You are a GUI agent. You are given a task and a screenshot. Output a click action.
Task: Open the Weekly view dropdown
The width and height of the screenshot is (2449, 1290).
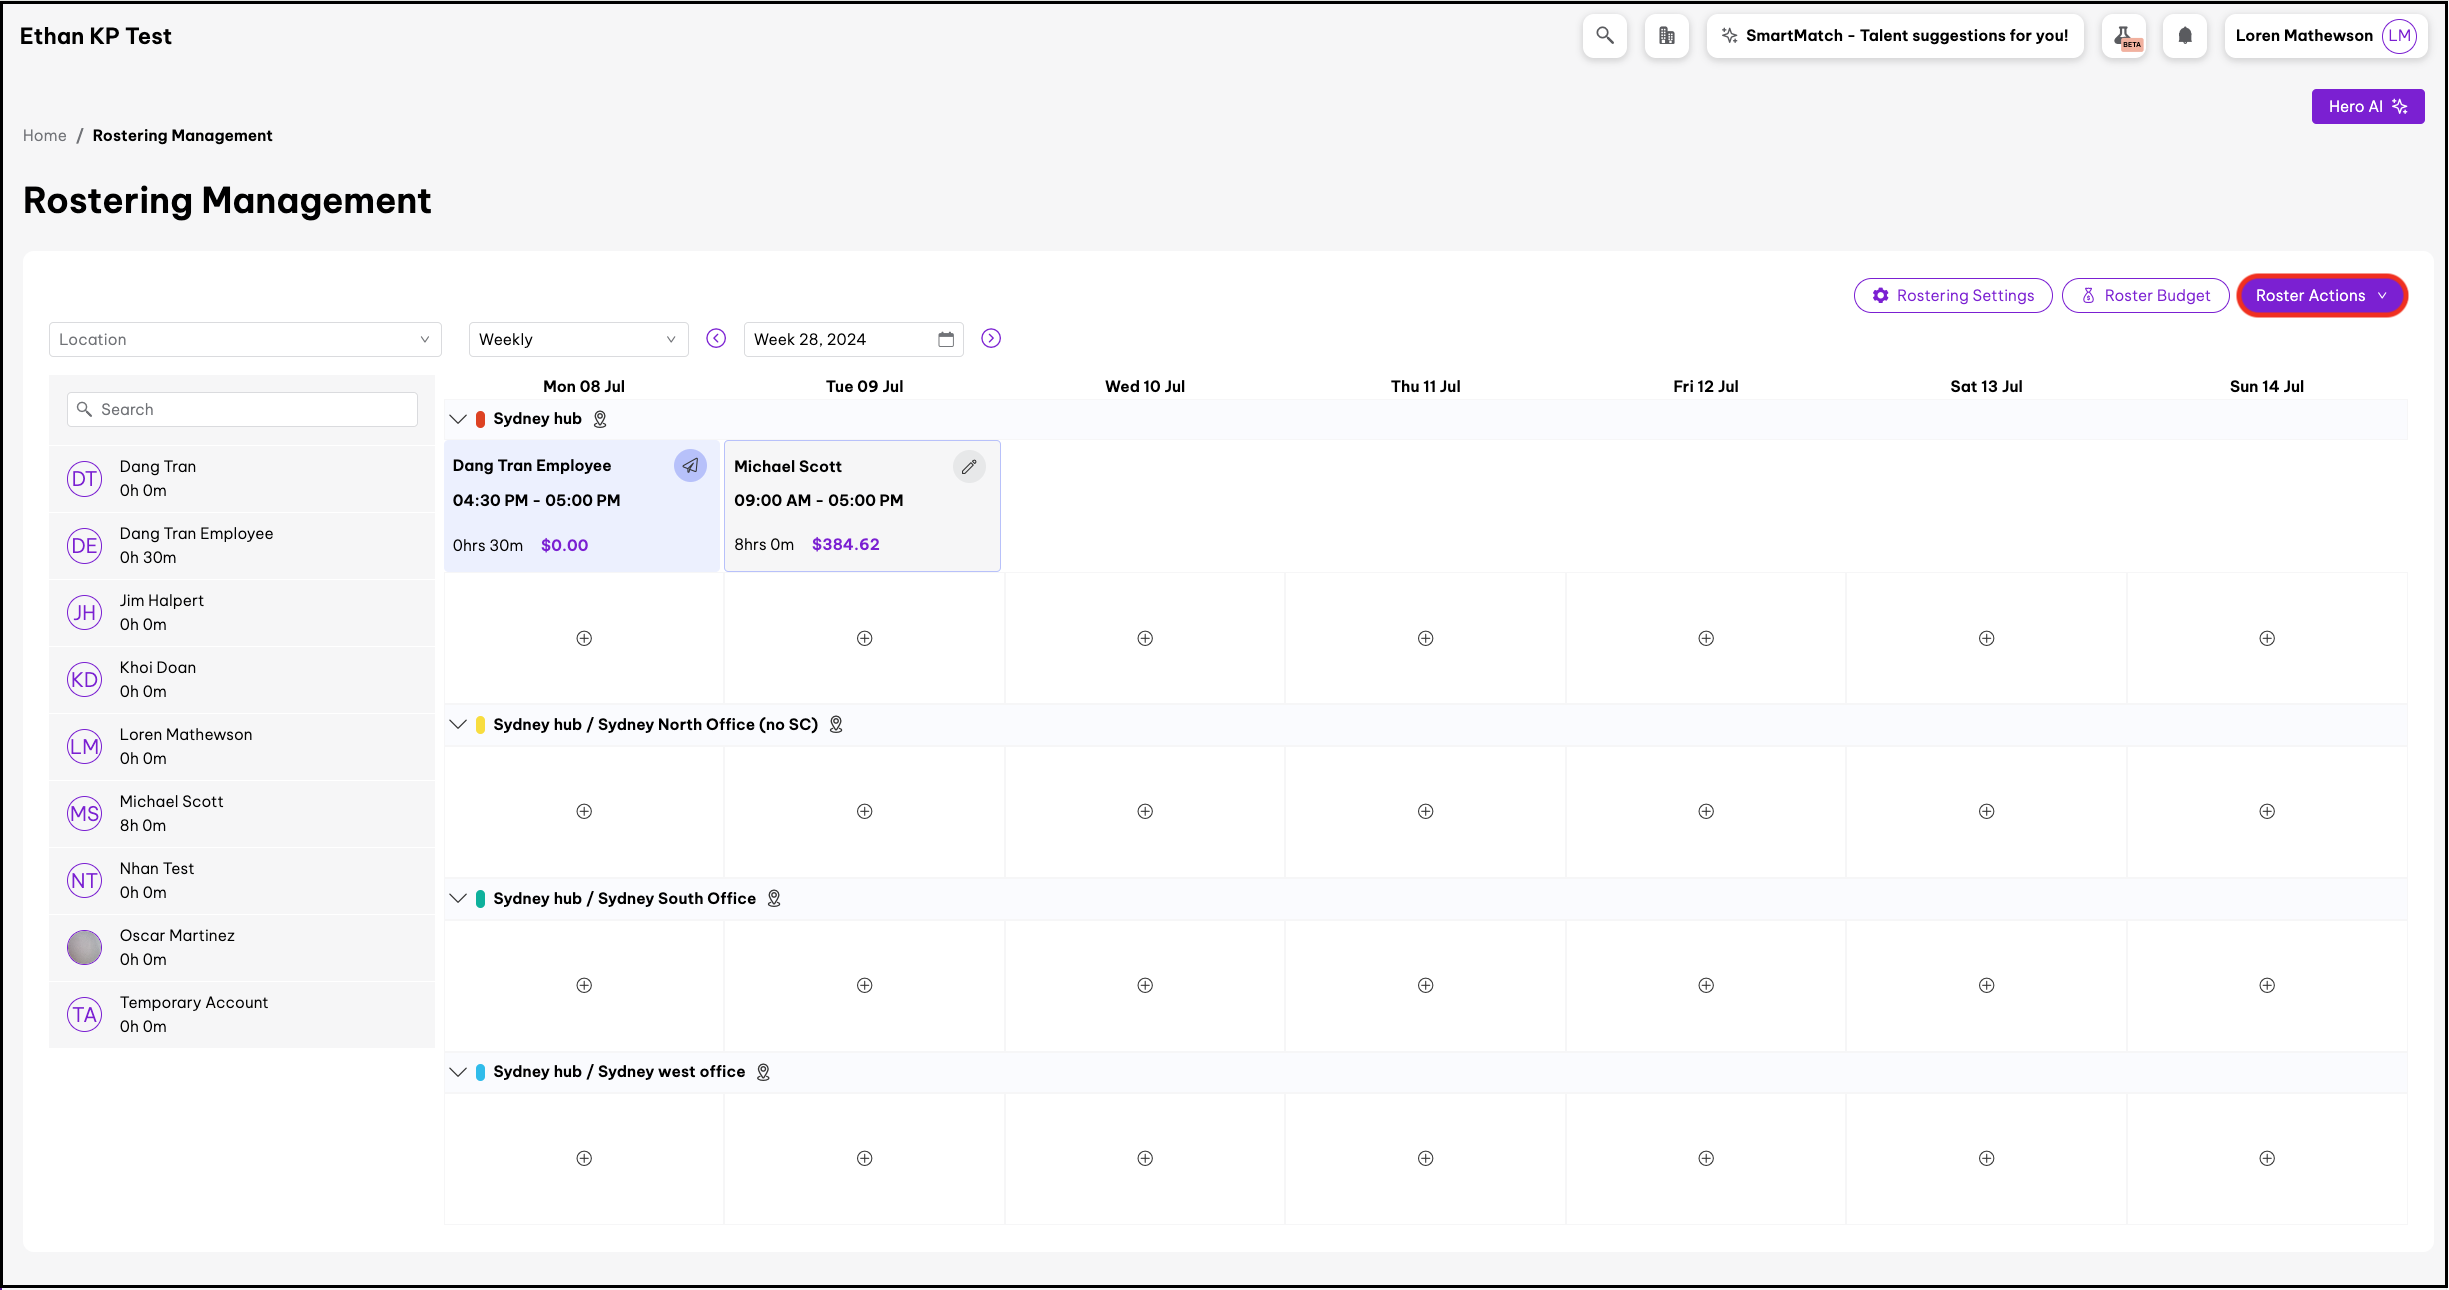578,340
